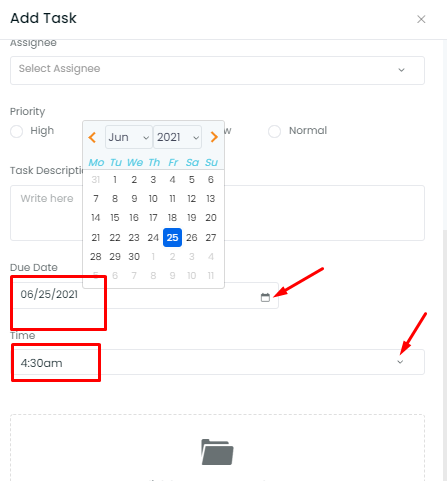The height and width of the screenshot is (481, 447).
Task: Go to next month with orange right arrow
Action: (214, 137)
